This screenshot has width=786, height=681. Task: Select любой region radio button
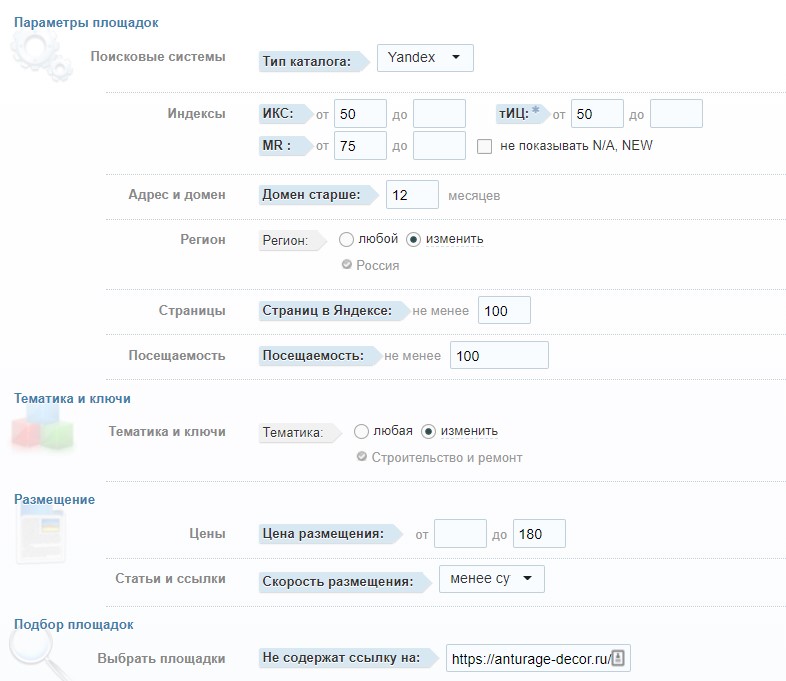[346, 240]
